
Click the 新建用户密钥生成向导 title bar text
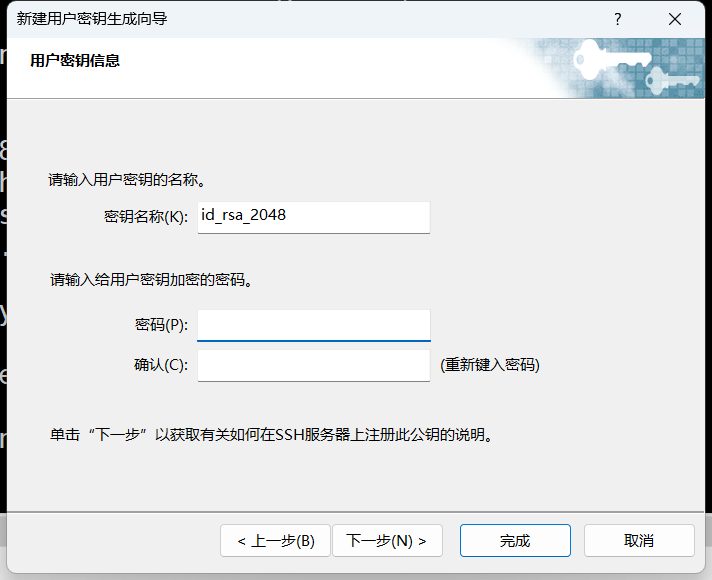92,19
